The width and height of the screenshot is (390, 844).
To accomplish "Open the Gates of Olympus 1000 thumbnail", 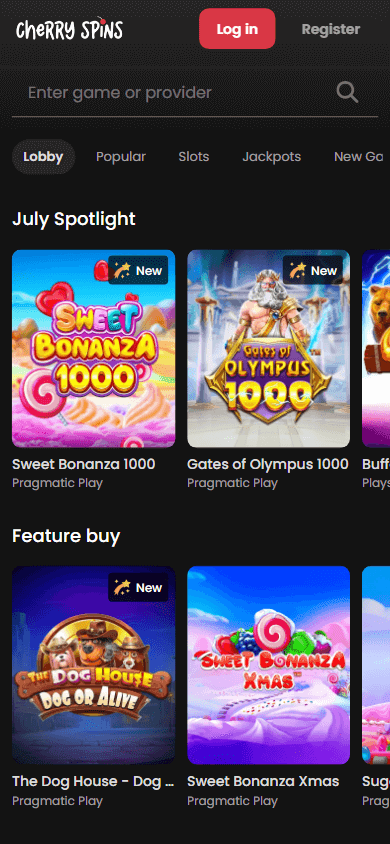I will pyautogui.click(x=268, y=348).
